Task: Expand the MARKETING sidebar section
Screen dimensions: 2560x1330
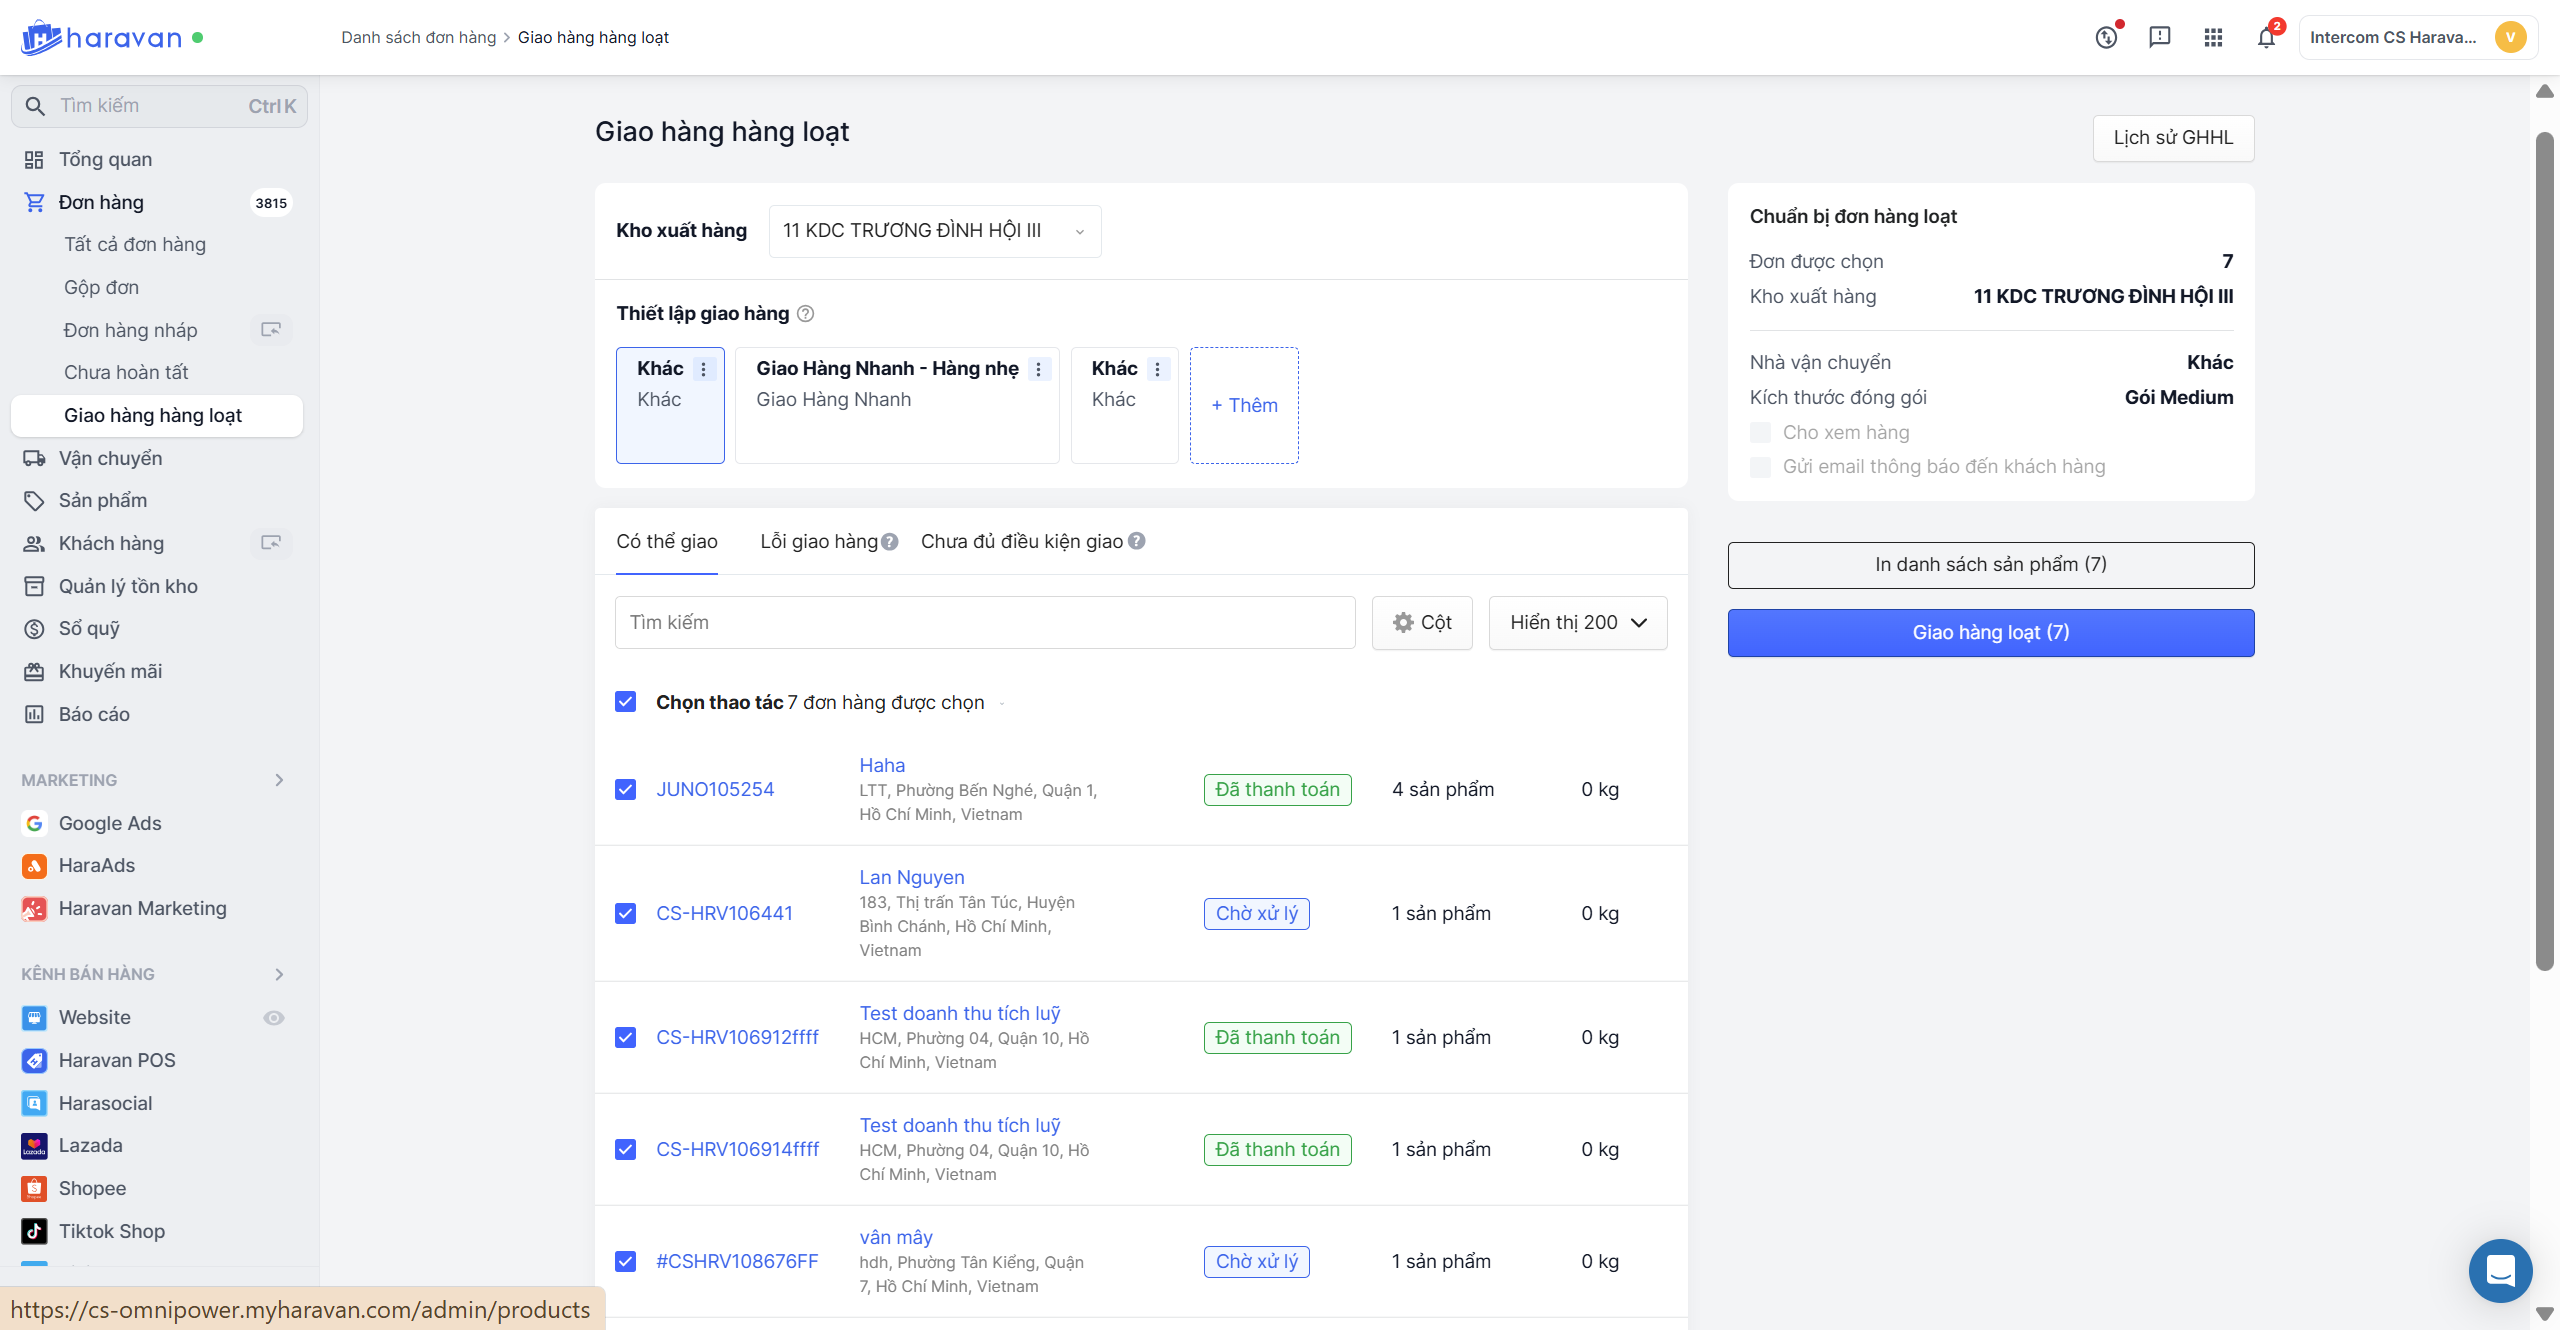Action: coord(279,780)
